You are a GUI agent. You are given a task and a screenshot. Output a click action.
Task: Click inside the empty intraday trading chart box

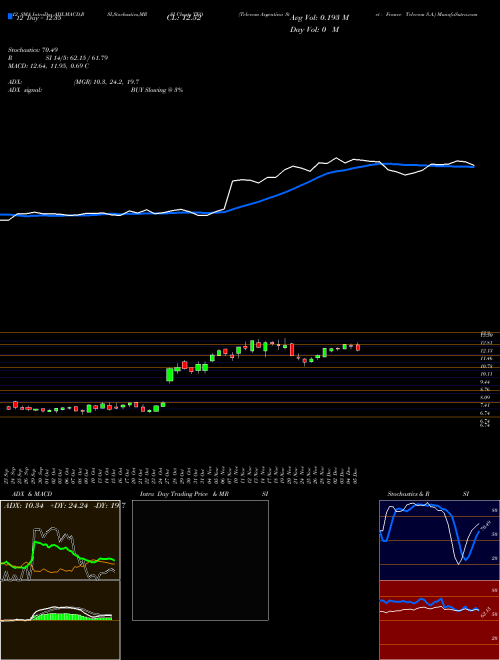200,560
